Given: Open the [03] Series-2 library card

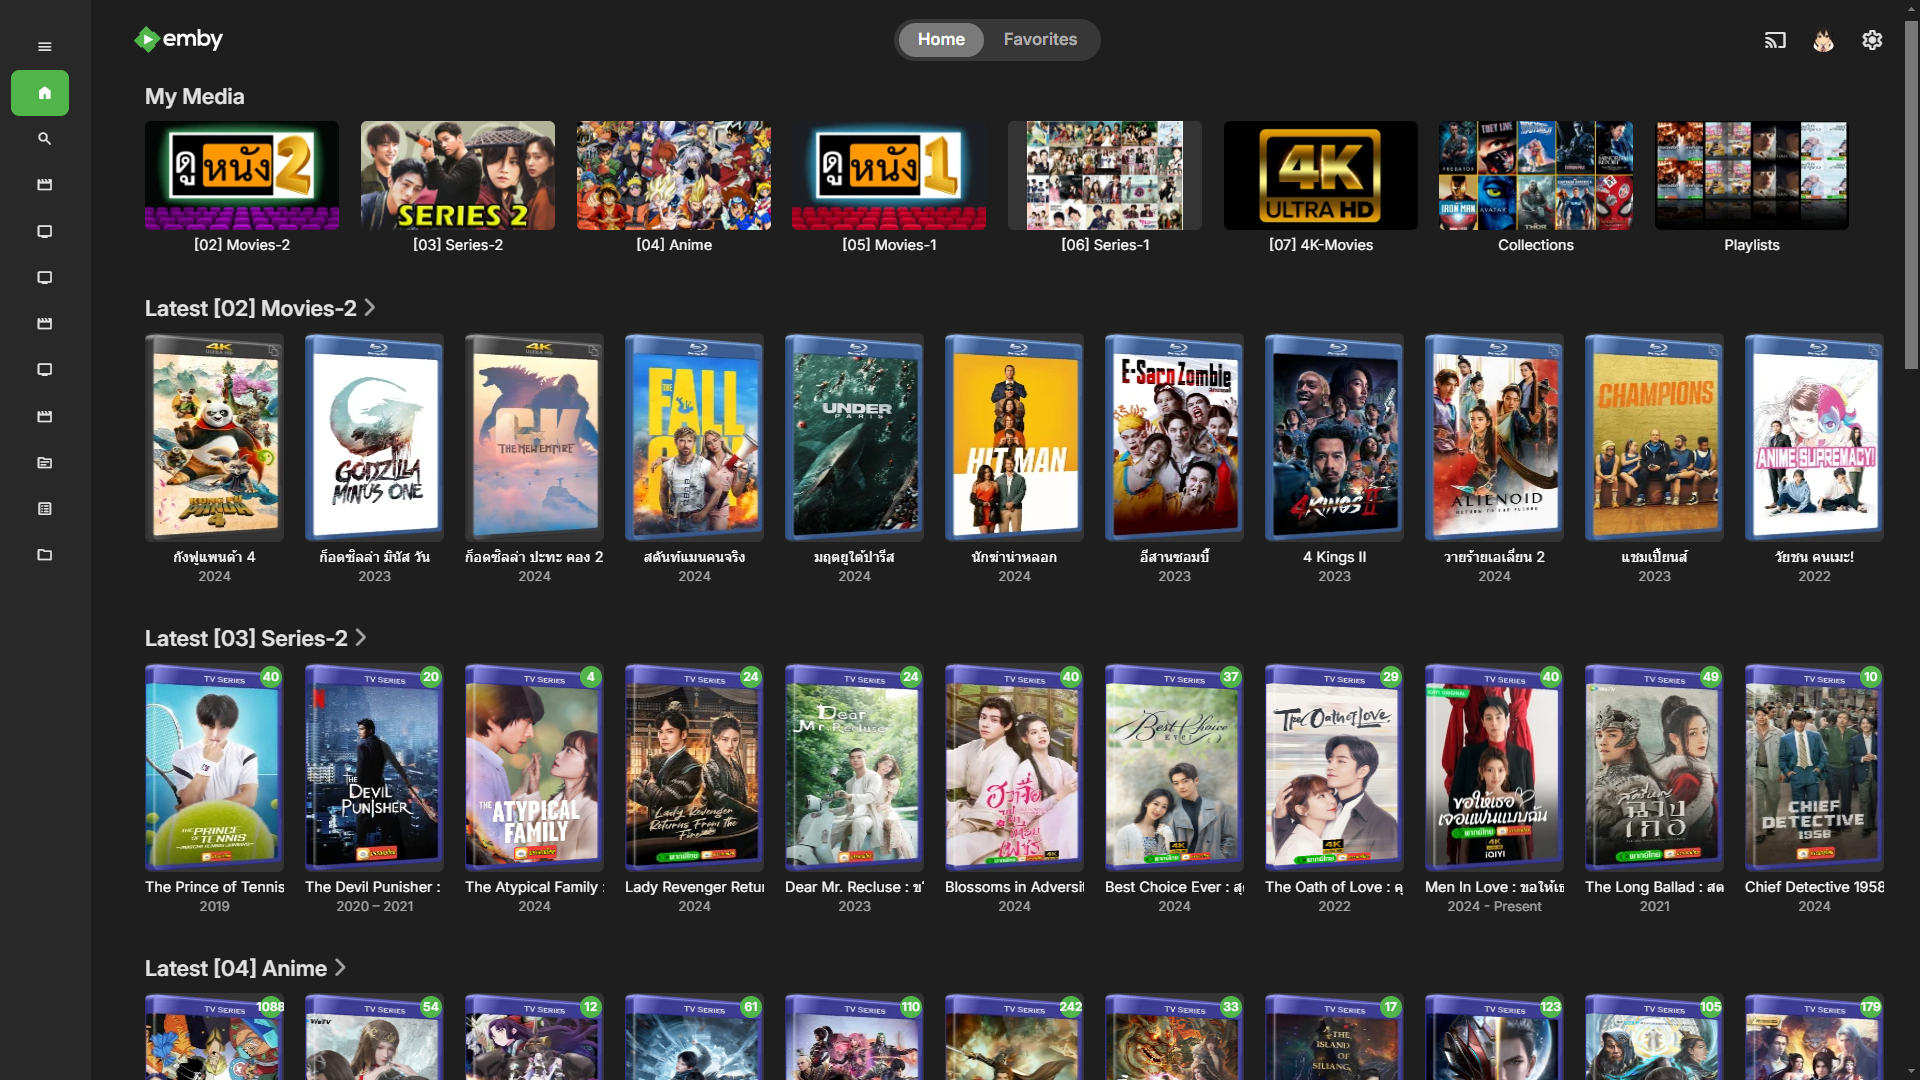Looking at the screenshot, I should click(x=458, y=176).
